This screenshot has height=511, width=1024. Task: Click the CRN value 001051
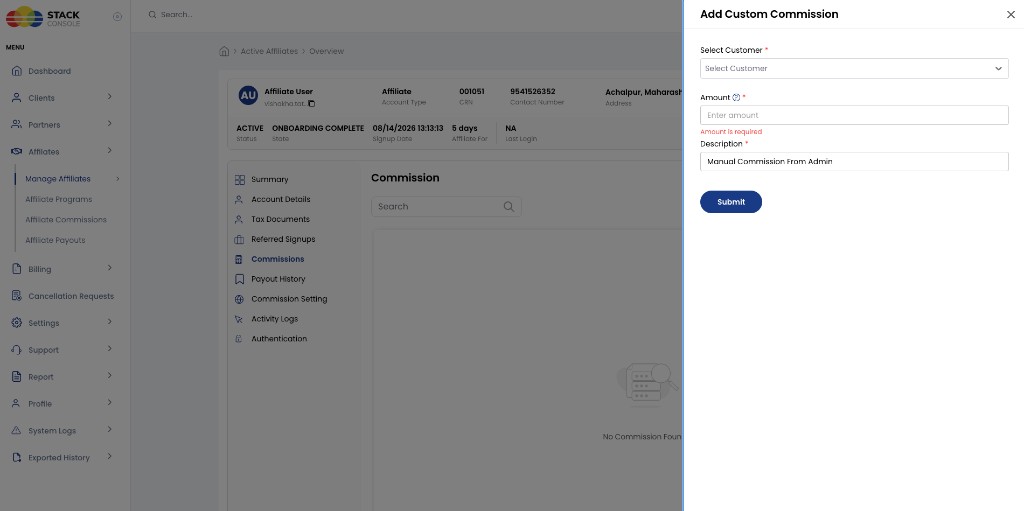click(472, 91)
